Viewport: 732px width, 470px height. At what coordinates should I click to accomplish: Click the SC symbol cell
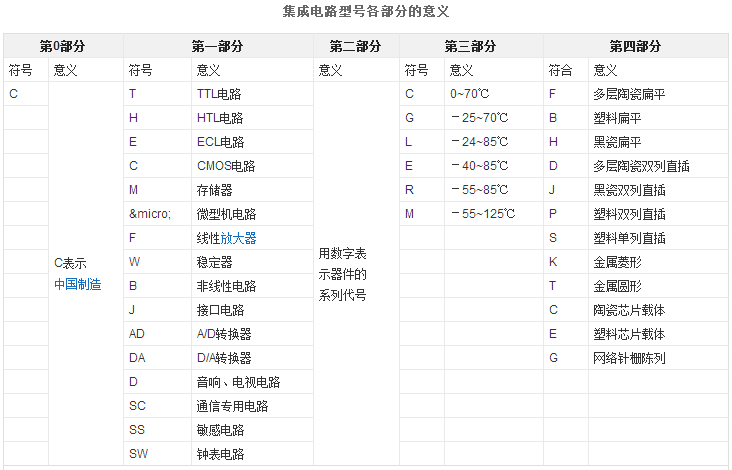[x=157, y=406]
